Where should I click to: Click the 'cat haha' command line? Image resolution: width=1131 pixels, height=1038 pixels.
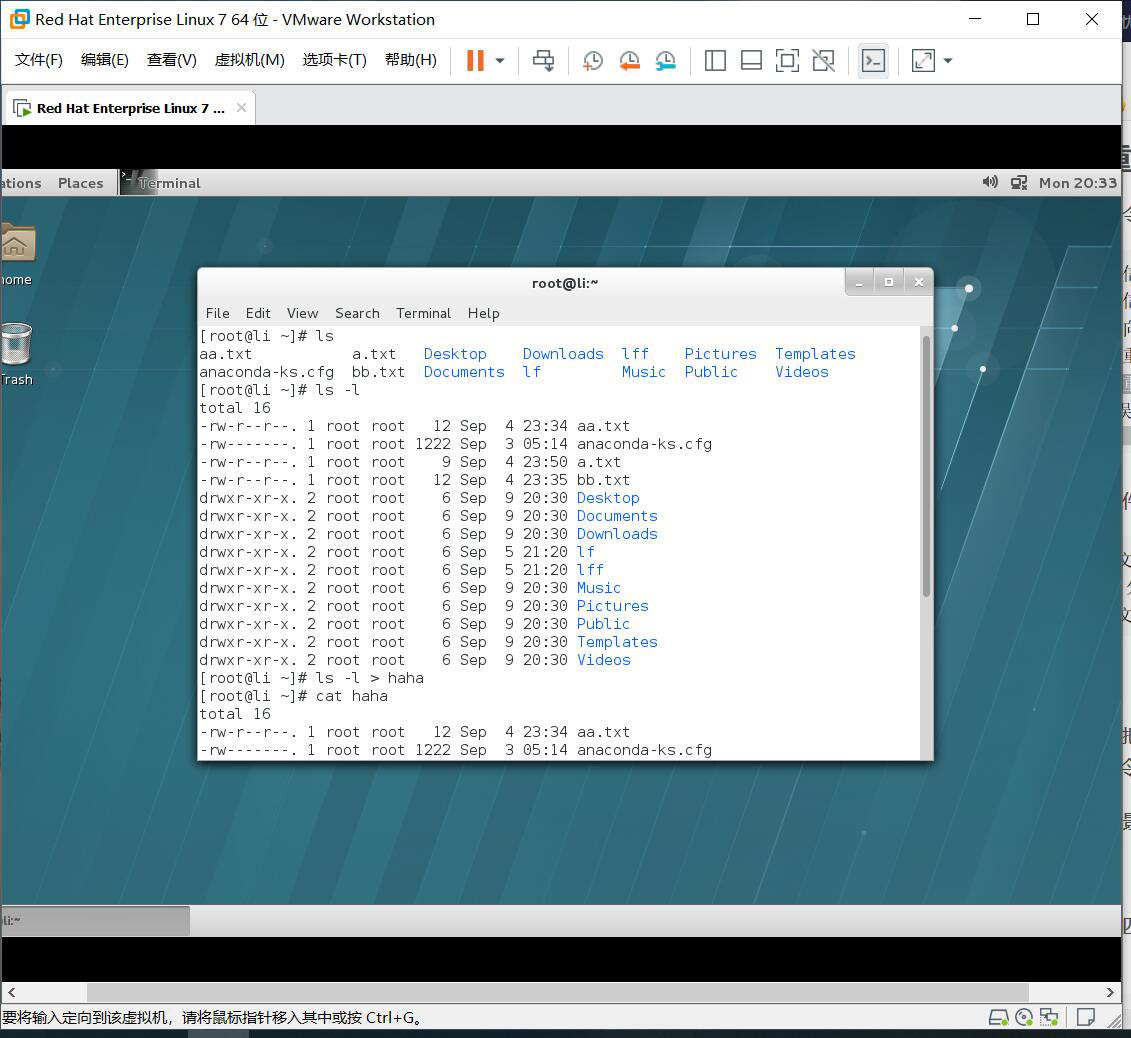[x=294, y=696]
